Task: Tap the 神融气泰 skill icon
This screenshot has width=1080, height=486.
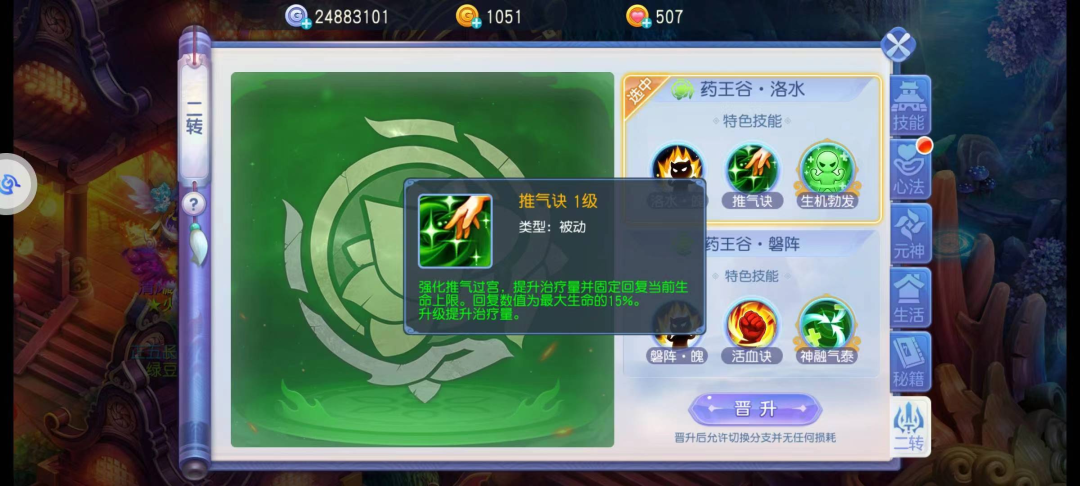Action: pos(827,323)
